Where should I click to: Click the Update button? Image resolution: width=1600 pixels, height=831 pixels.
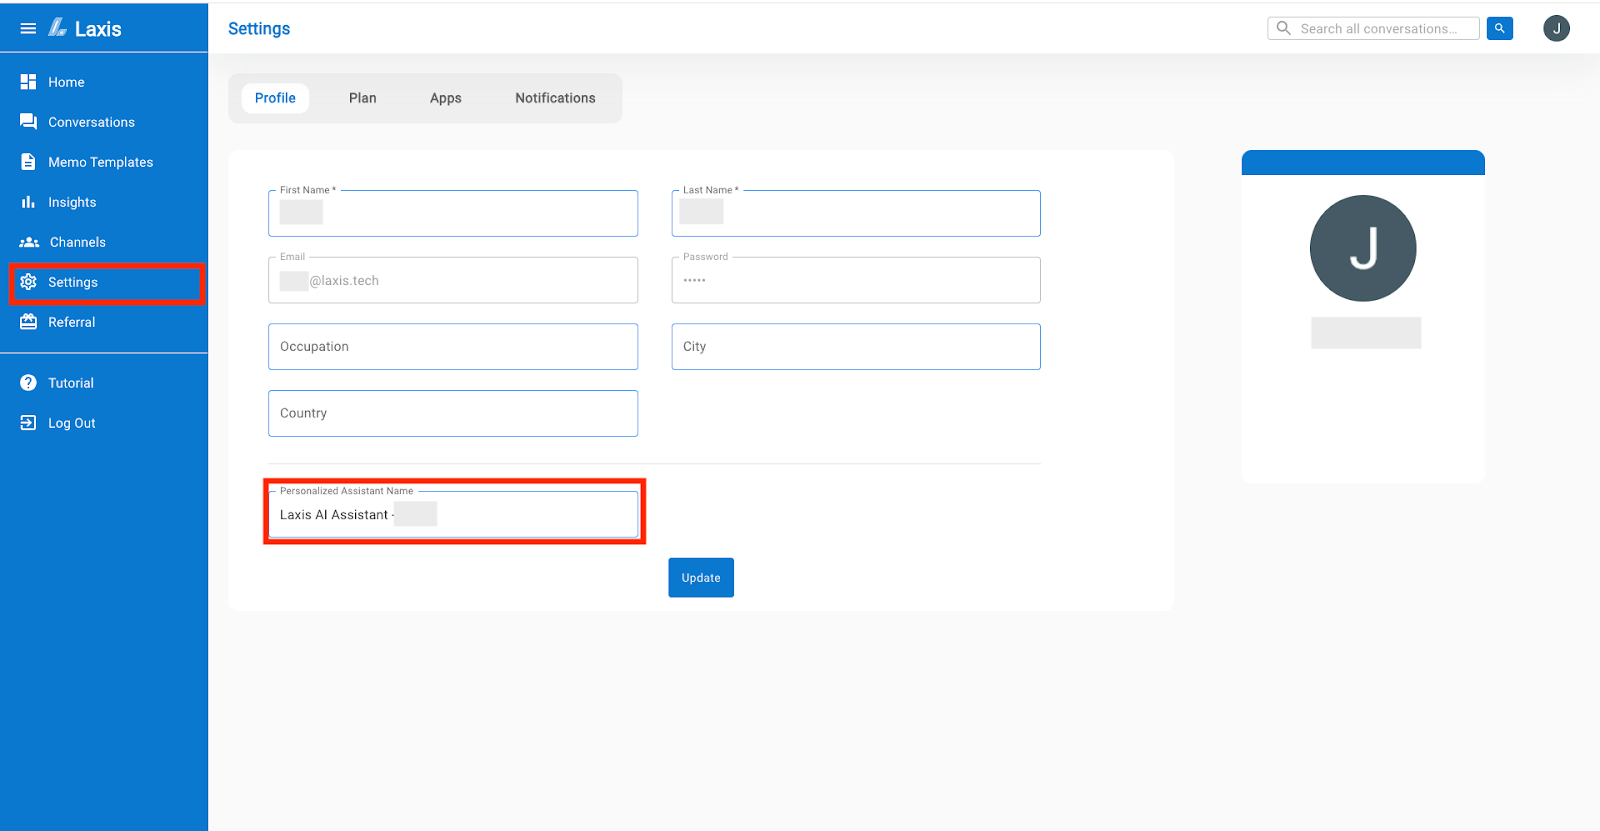coord(701,578)
